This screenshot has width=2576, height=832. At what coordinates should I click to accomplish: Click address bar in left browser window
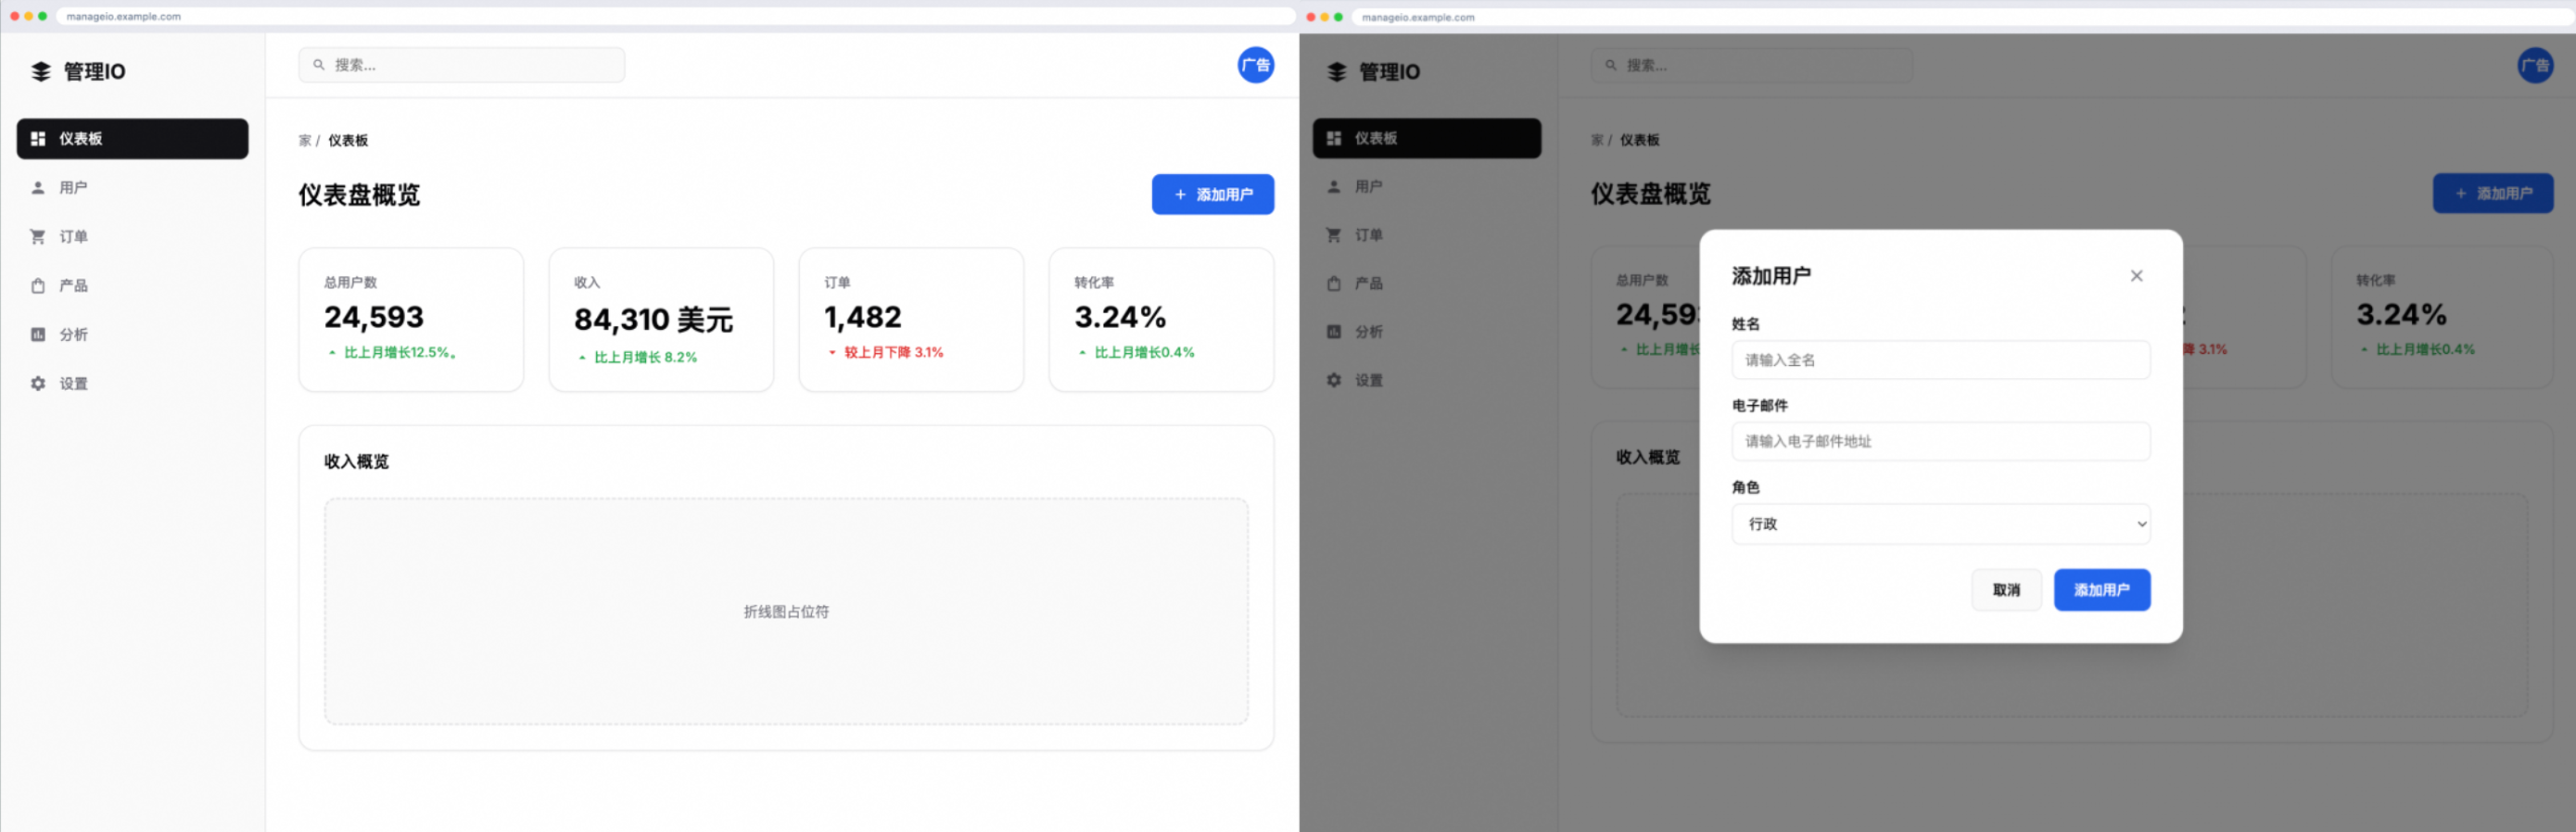coord(675,17)
